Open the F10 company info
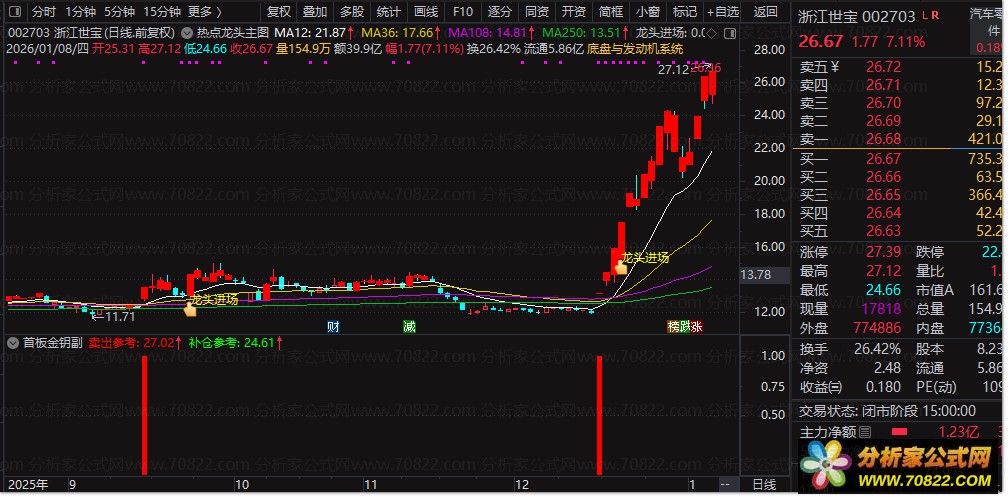The width and height of the screenshot is (1008, 497). tap(462, 12)
